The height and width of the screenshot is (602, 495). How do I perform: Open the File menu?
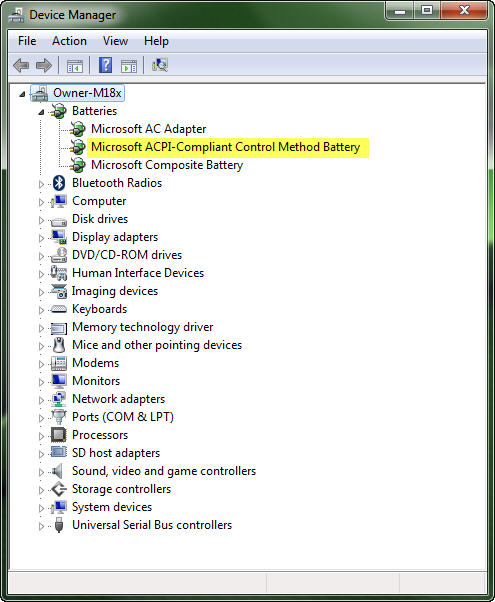click(x=27, y=41)
